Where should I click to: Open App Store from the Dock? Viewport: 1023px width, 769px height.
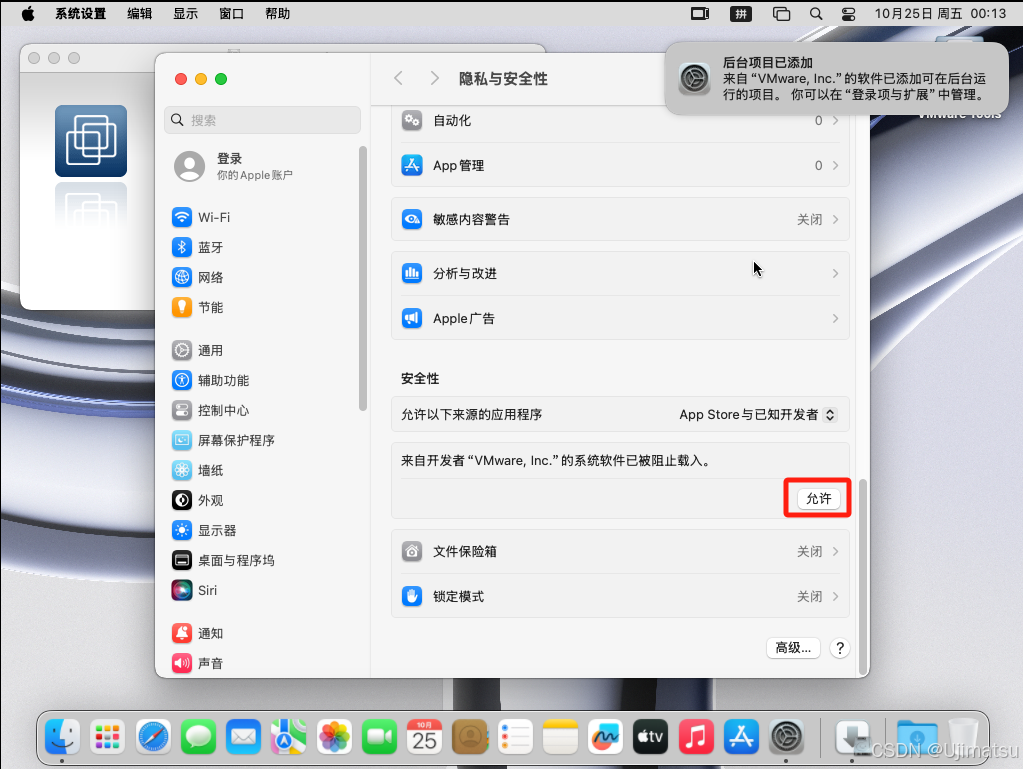741,737
